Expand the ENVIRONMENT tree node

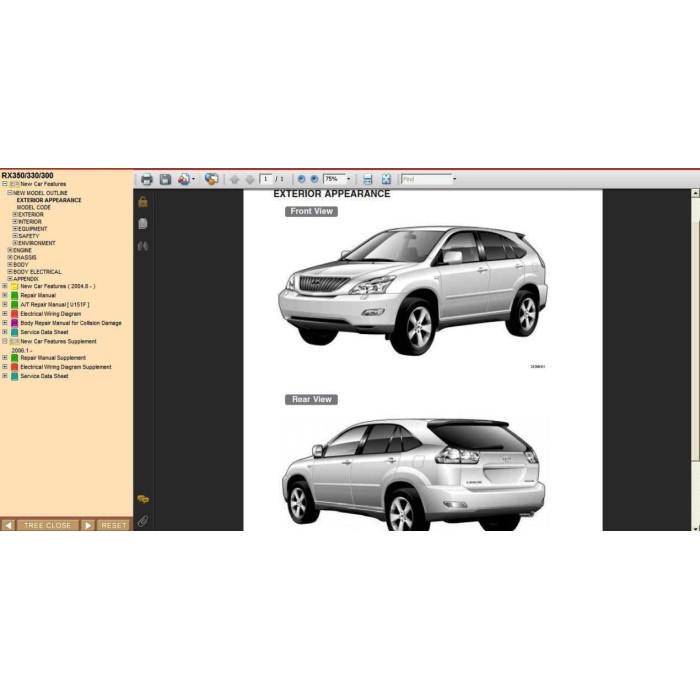coord(15,243)
